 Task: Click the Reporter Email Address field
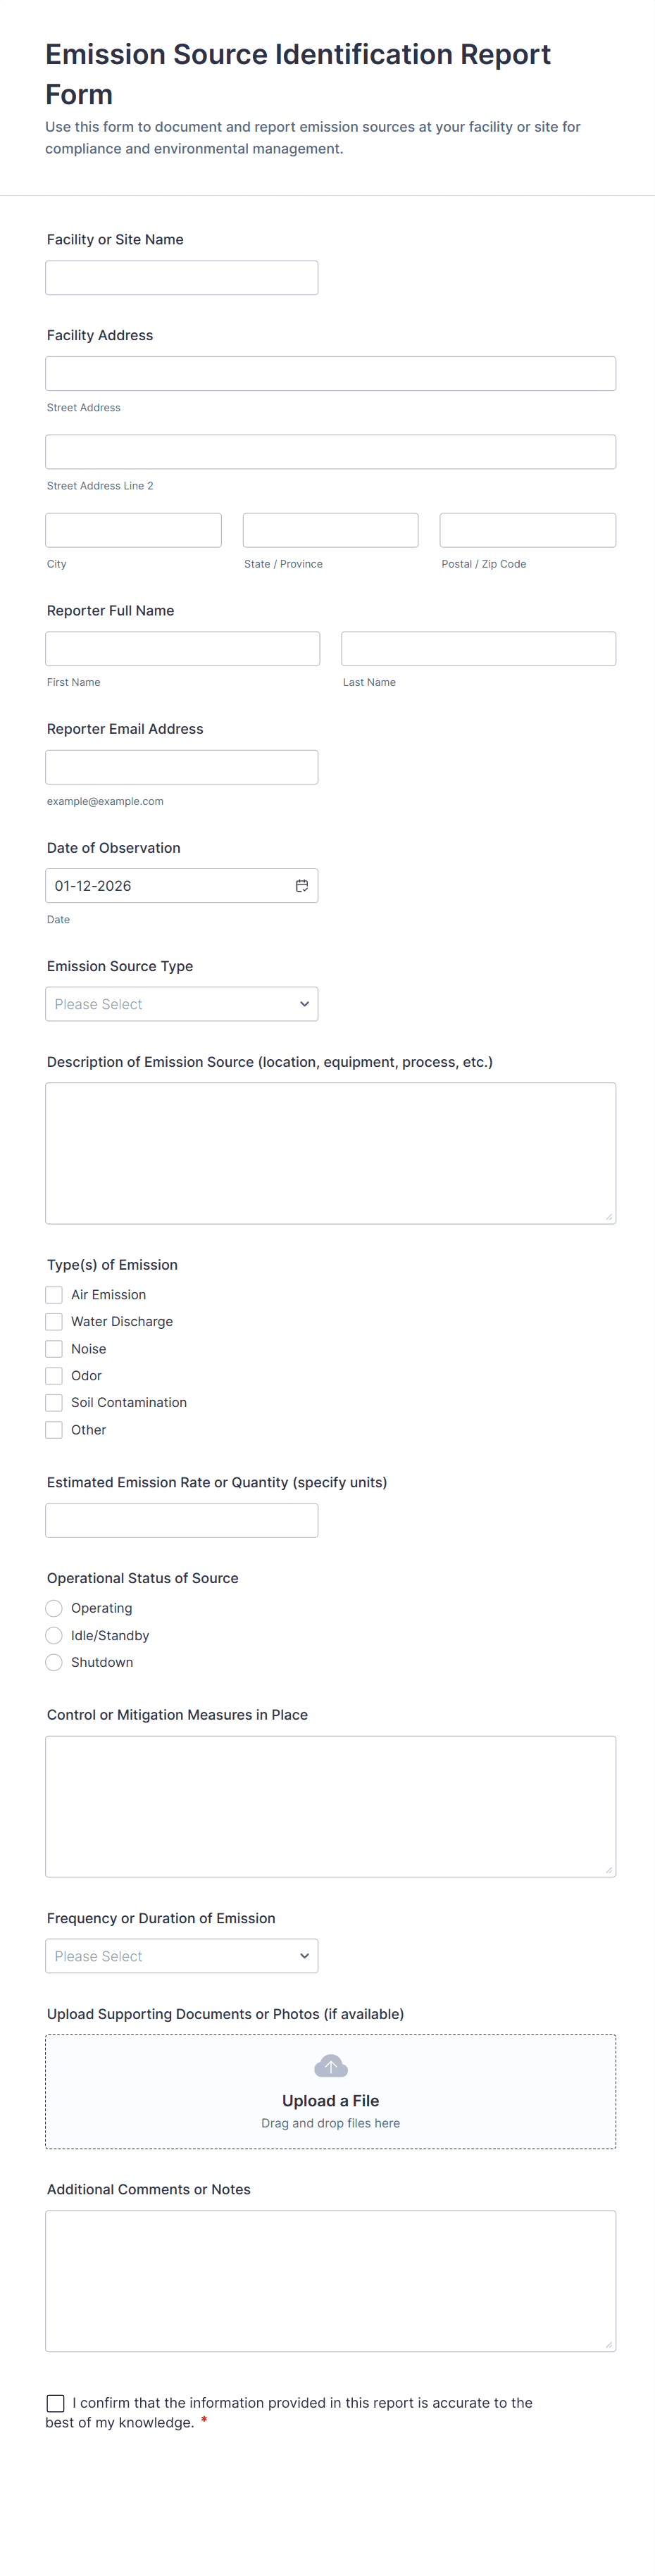tap(181, 767)
